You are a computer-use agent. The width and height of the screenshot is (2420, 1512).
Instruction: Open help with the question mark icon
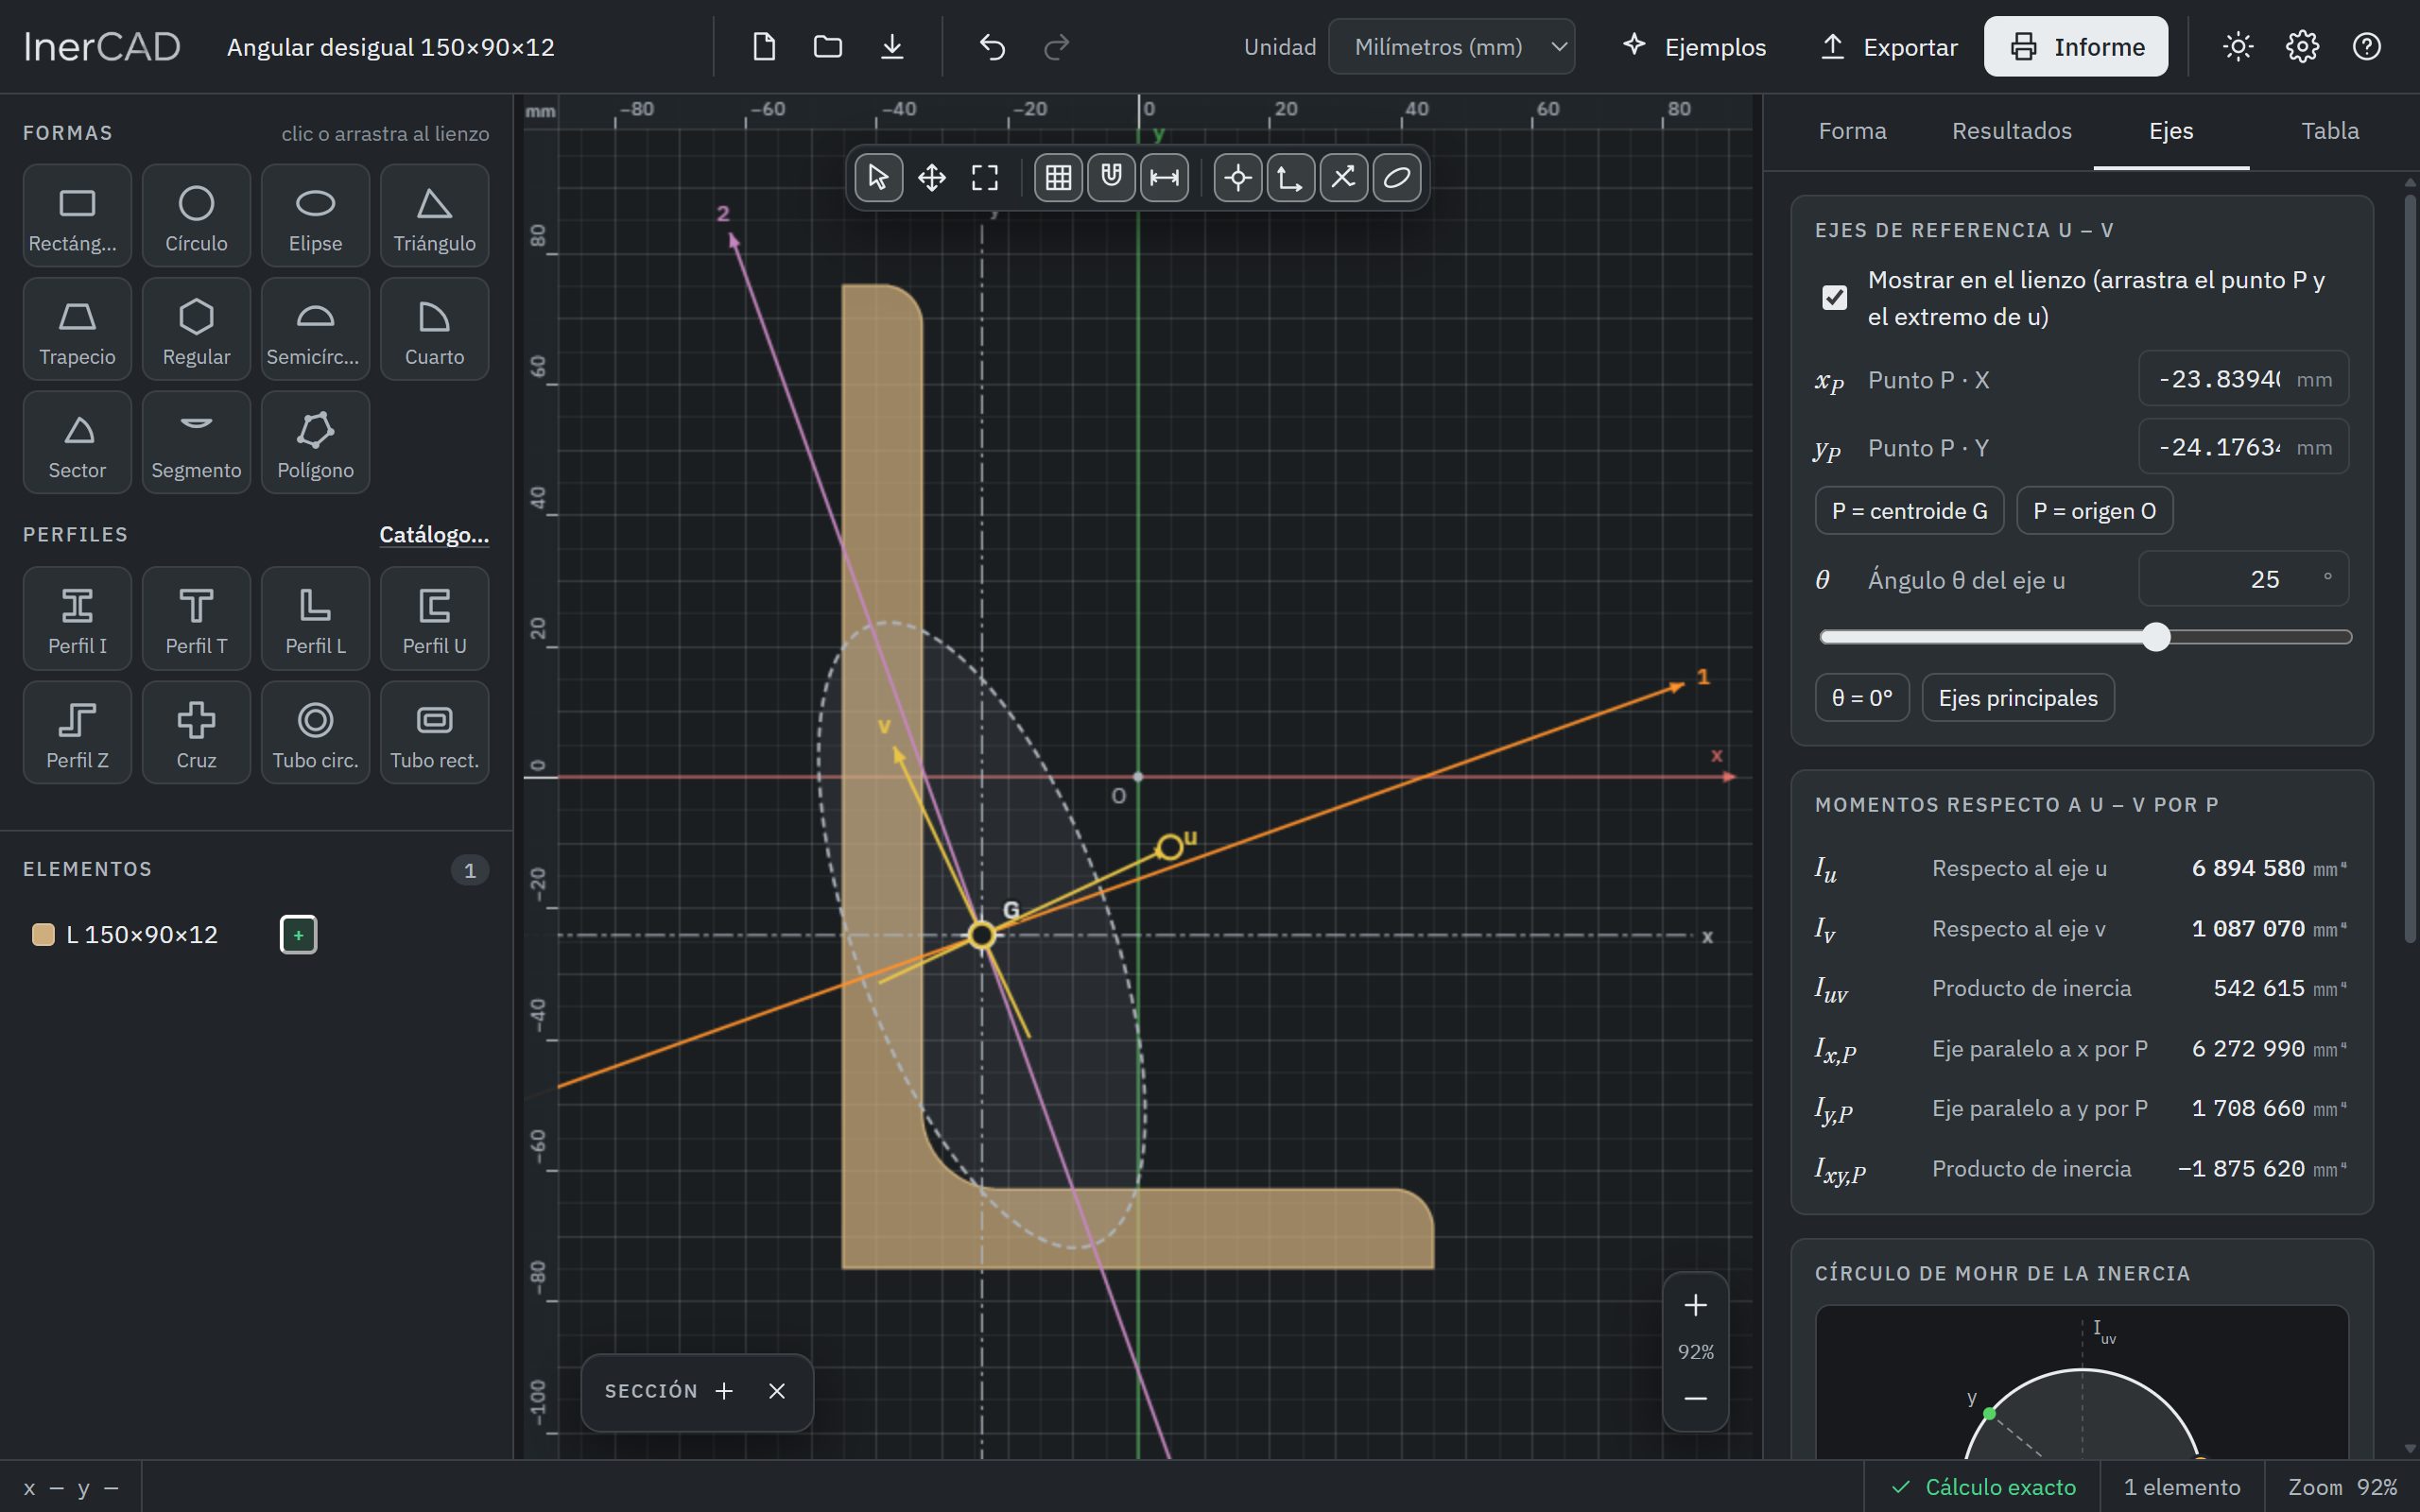pyautogui.click(x=2366, y=47)
